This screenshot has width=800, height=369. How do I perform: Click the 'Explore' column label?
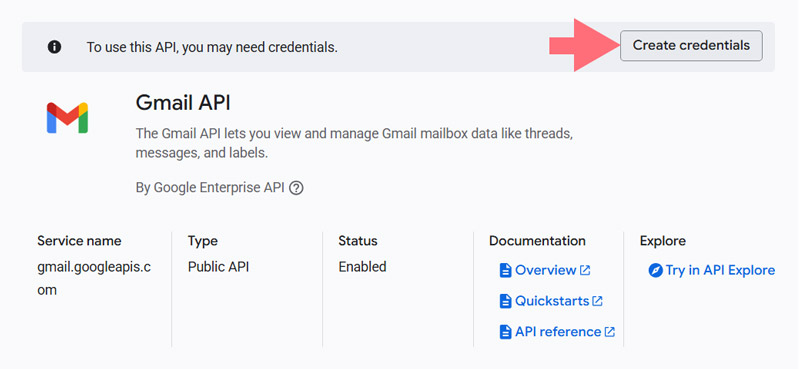(663, 241)
